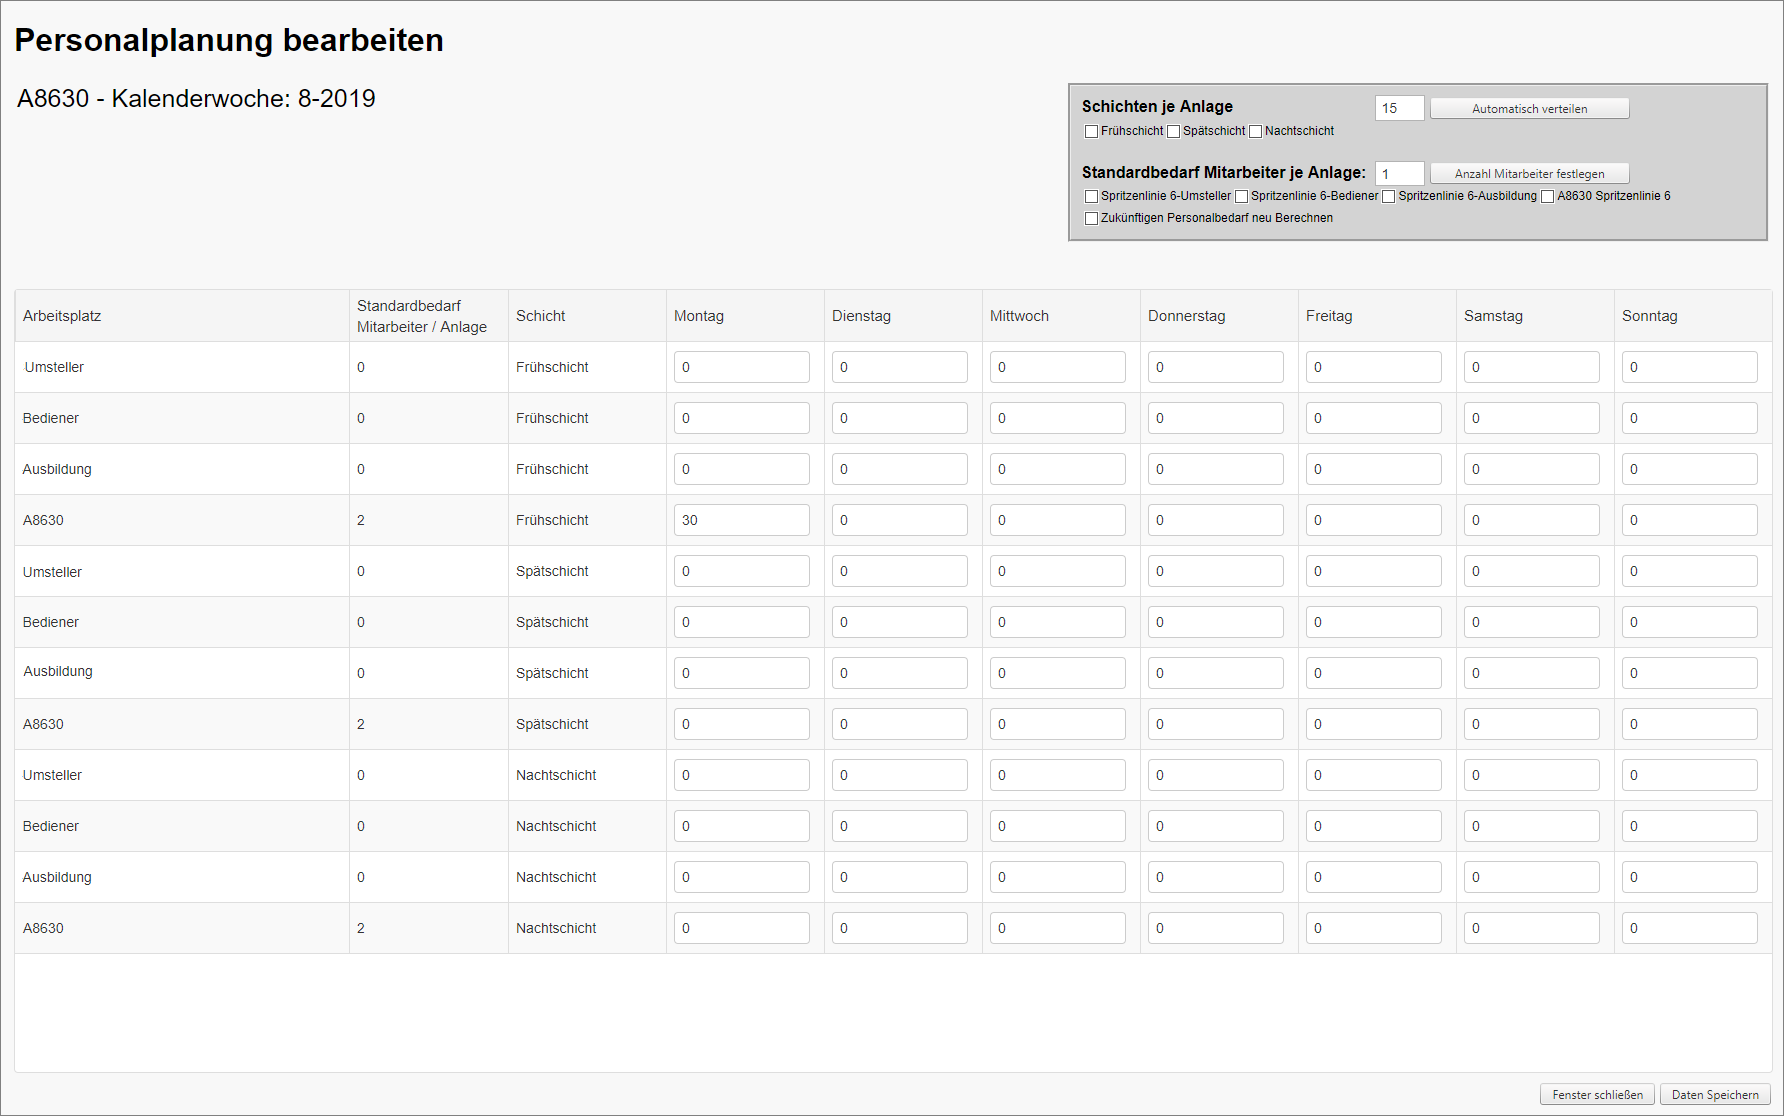Click the A8630 - Kalenderwoche: 8-2019 subtitle

pos(196,98)
